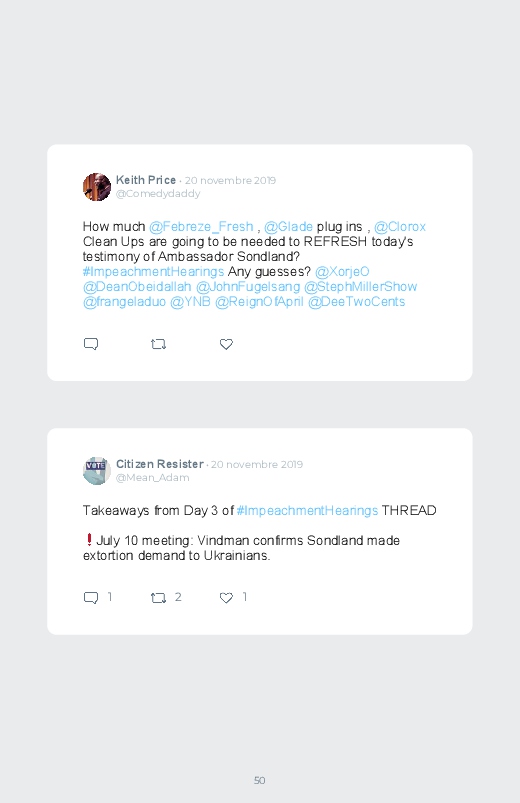Click retweet icon on Keith Price tweet

tap(158, 344)
